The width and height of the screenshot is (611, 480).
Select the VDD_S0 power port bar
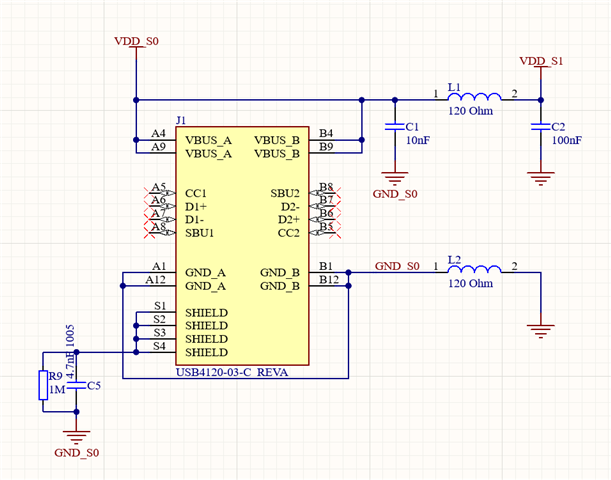coord(136,48)
